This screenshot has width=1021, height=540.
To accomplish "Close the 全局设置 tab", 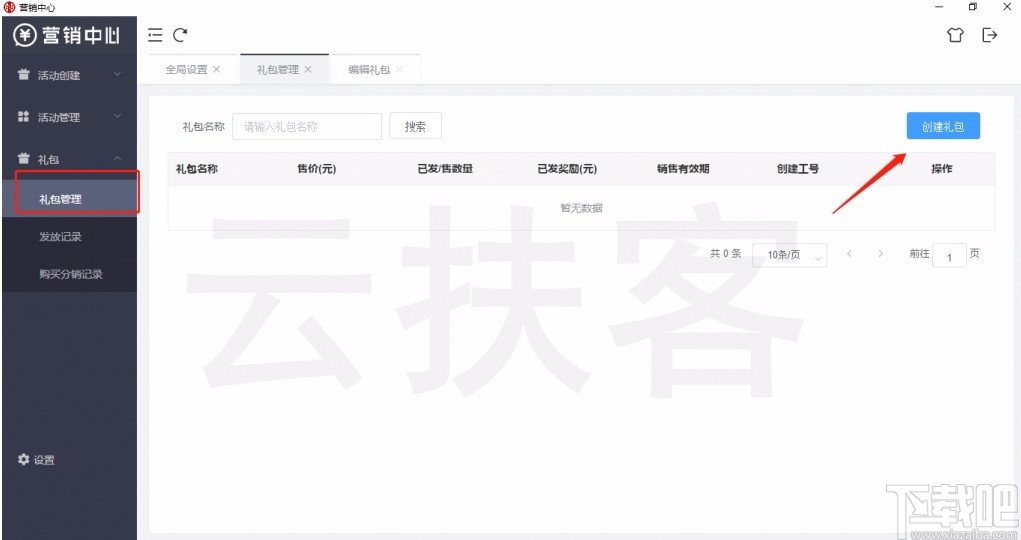I will point(216,69).
